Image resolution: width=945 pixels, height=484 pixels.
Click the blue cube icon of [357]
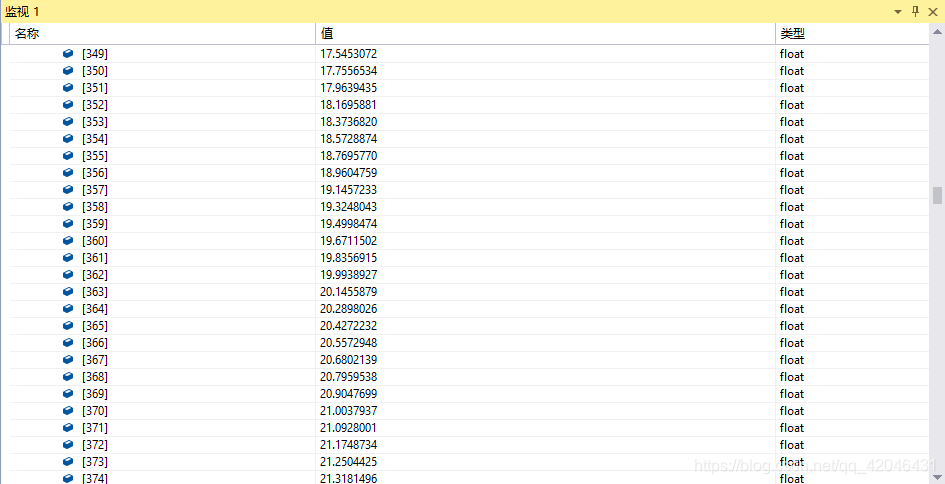tap(68, 189)
